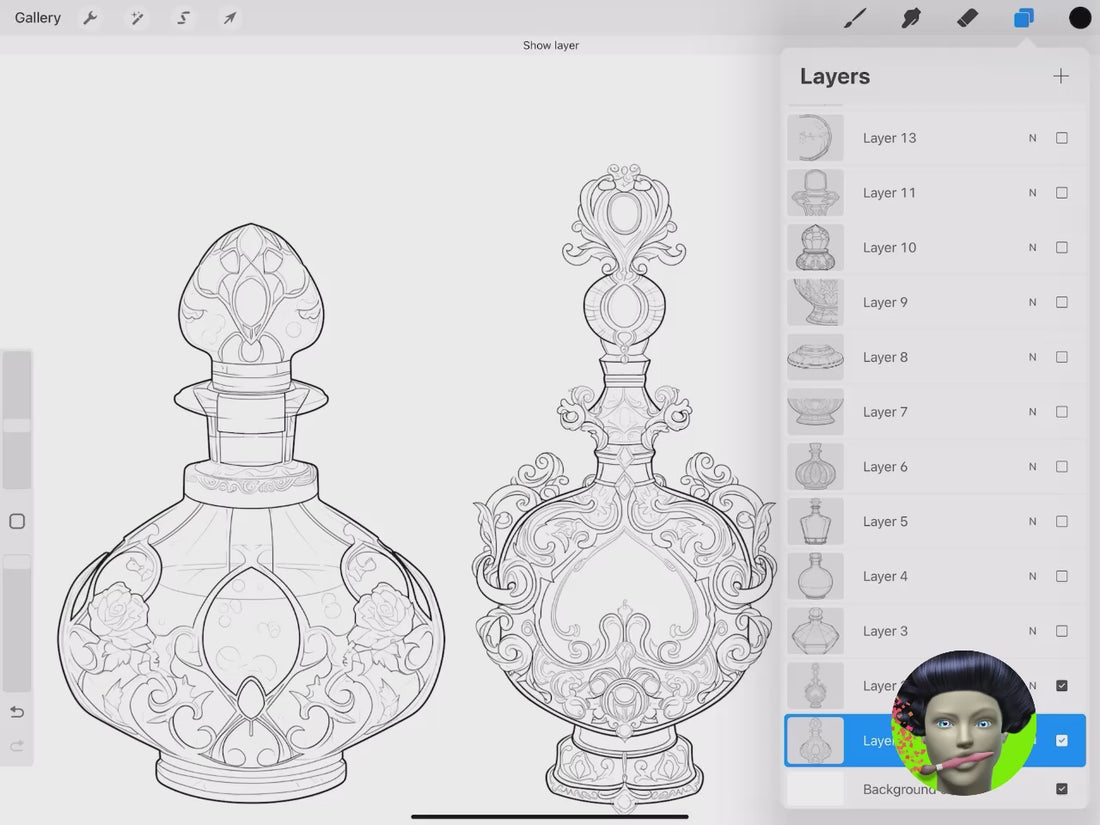Select Layer 6 in the layers list
Viewport: 1100px width, 825px height.
[x=930, y=467]
